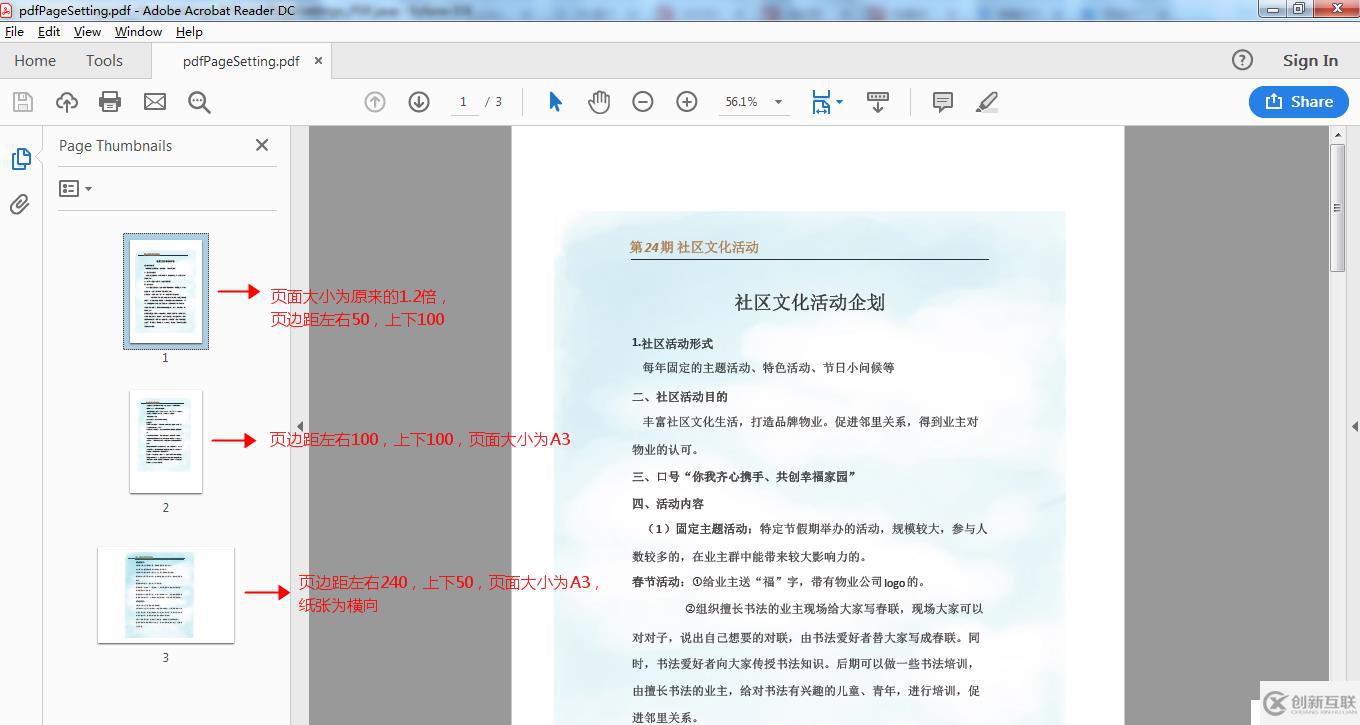The height and width of the screenshot is (725, 1360).
Task: Open the Attachments paperclip panel
Action: click(x=20, y=205)
